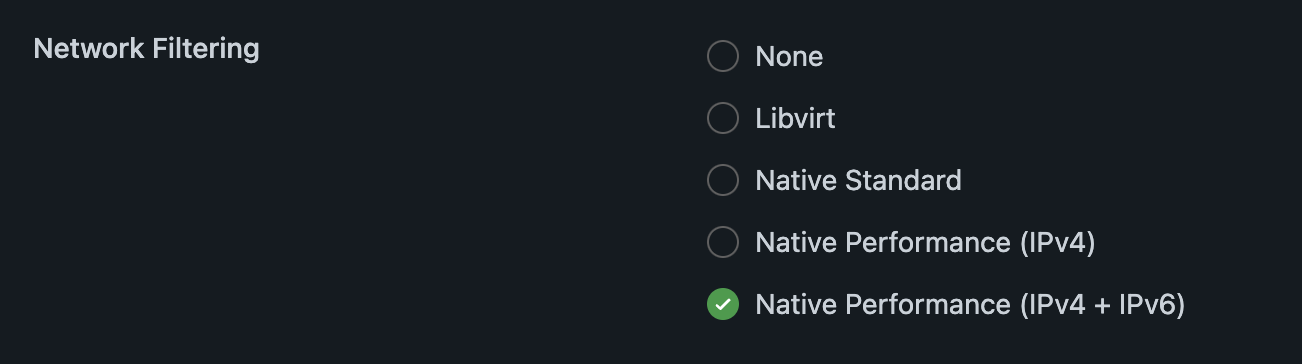Enable IPv4-only Native Performance filtering
The image size is (1302, 364).
coord(723,242)
